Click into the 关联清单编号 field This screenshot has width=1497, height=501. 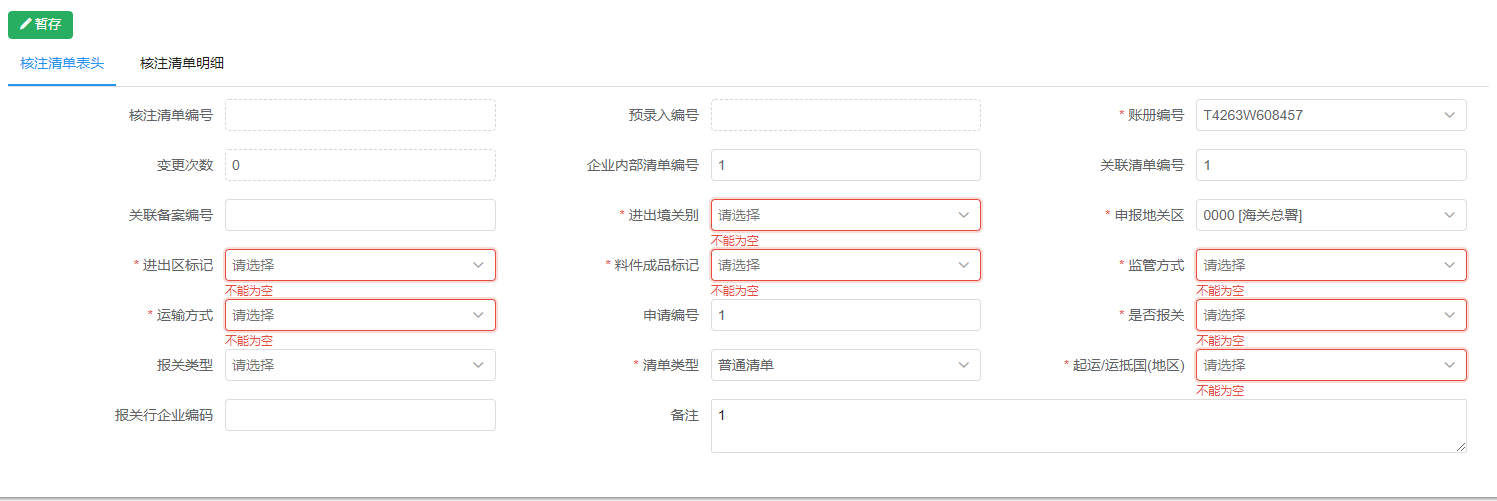coord(1331,165)
